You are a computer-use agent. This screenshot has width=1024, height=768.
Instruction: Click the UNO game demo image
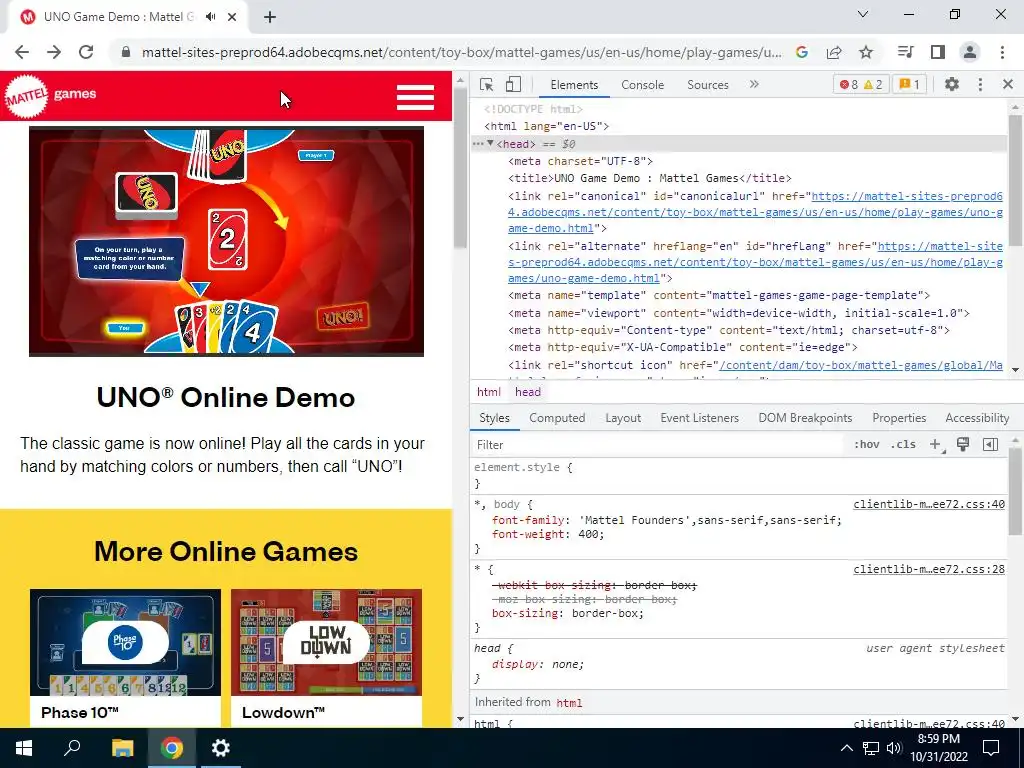pos(227,241)
